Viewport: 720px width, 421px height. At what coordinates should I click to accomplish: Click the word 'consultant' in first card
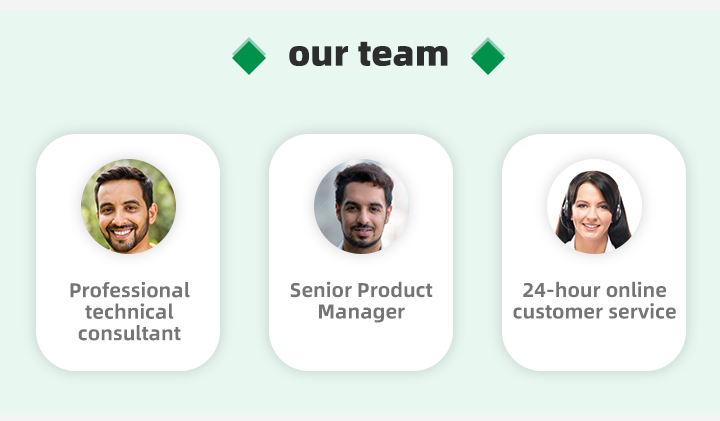coord(129,333)
